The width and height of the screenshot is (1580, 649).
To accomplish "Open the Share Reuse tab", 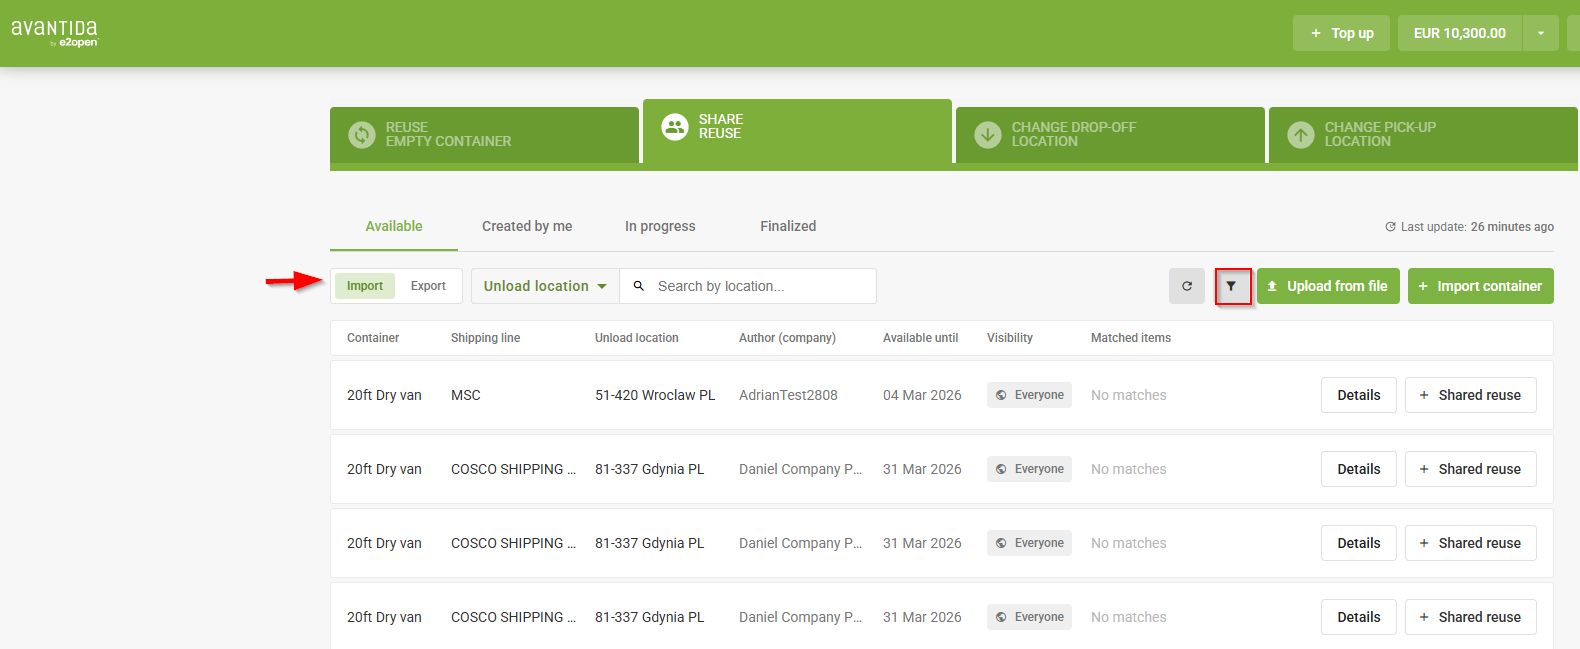I will coord(797,131).
